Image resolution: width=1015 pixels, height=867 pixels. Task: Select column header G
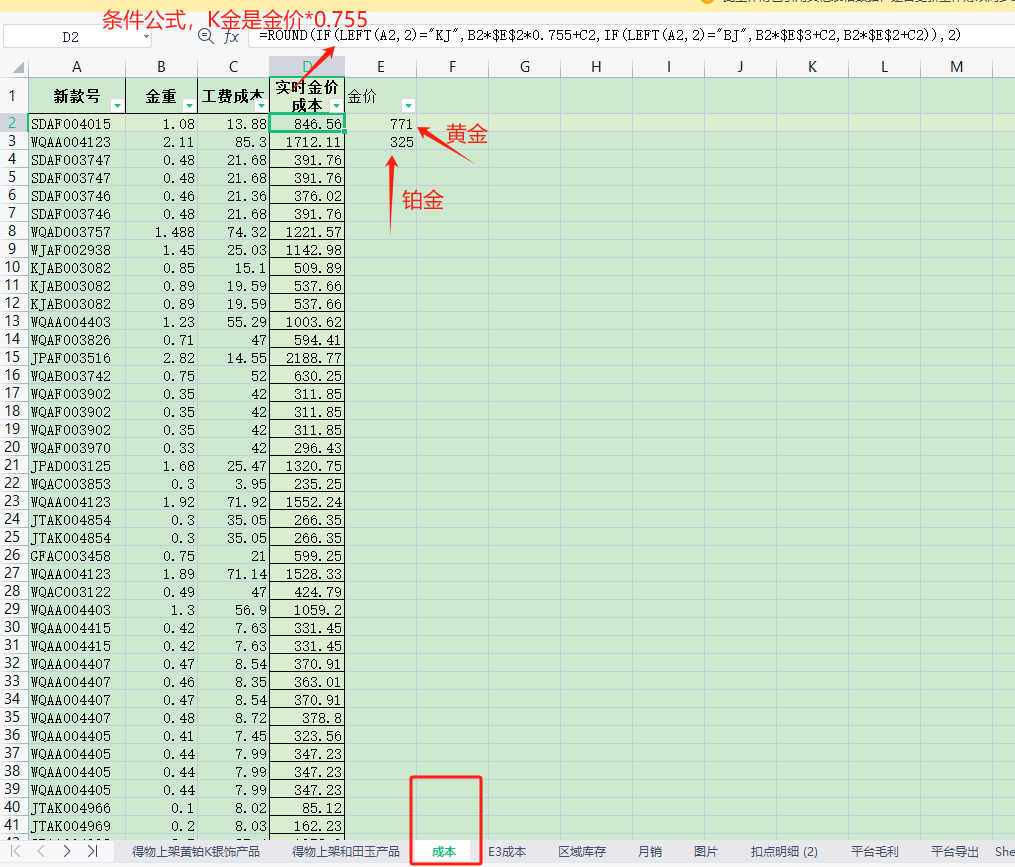click(524, 67)
